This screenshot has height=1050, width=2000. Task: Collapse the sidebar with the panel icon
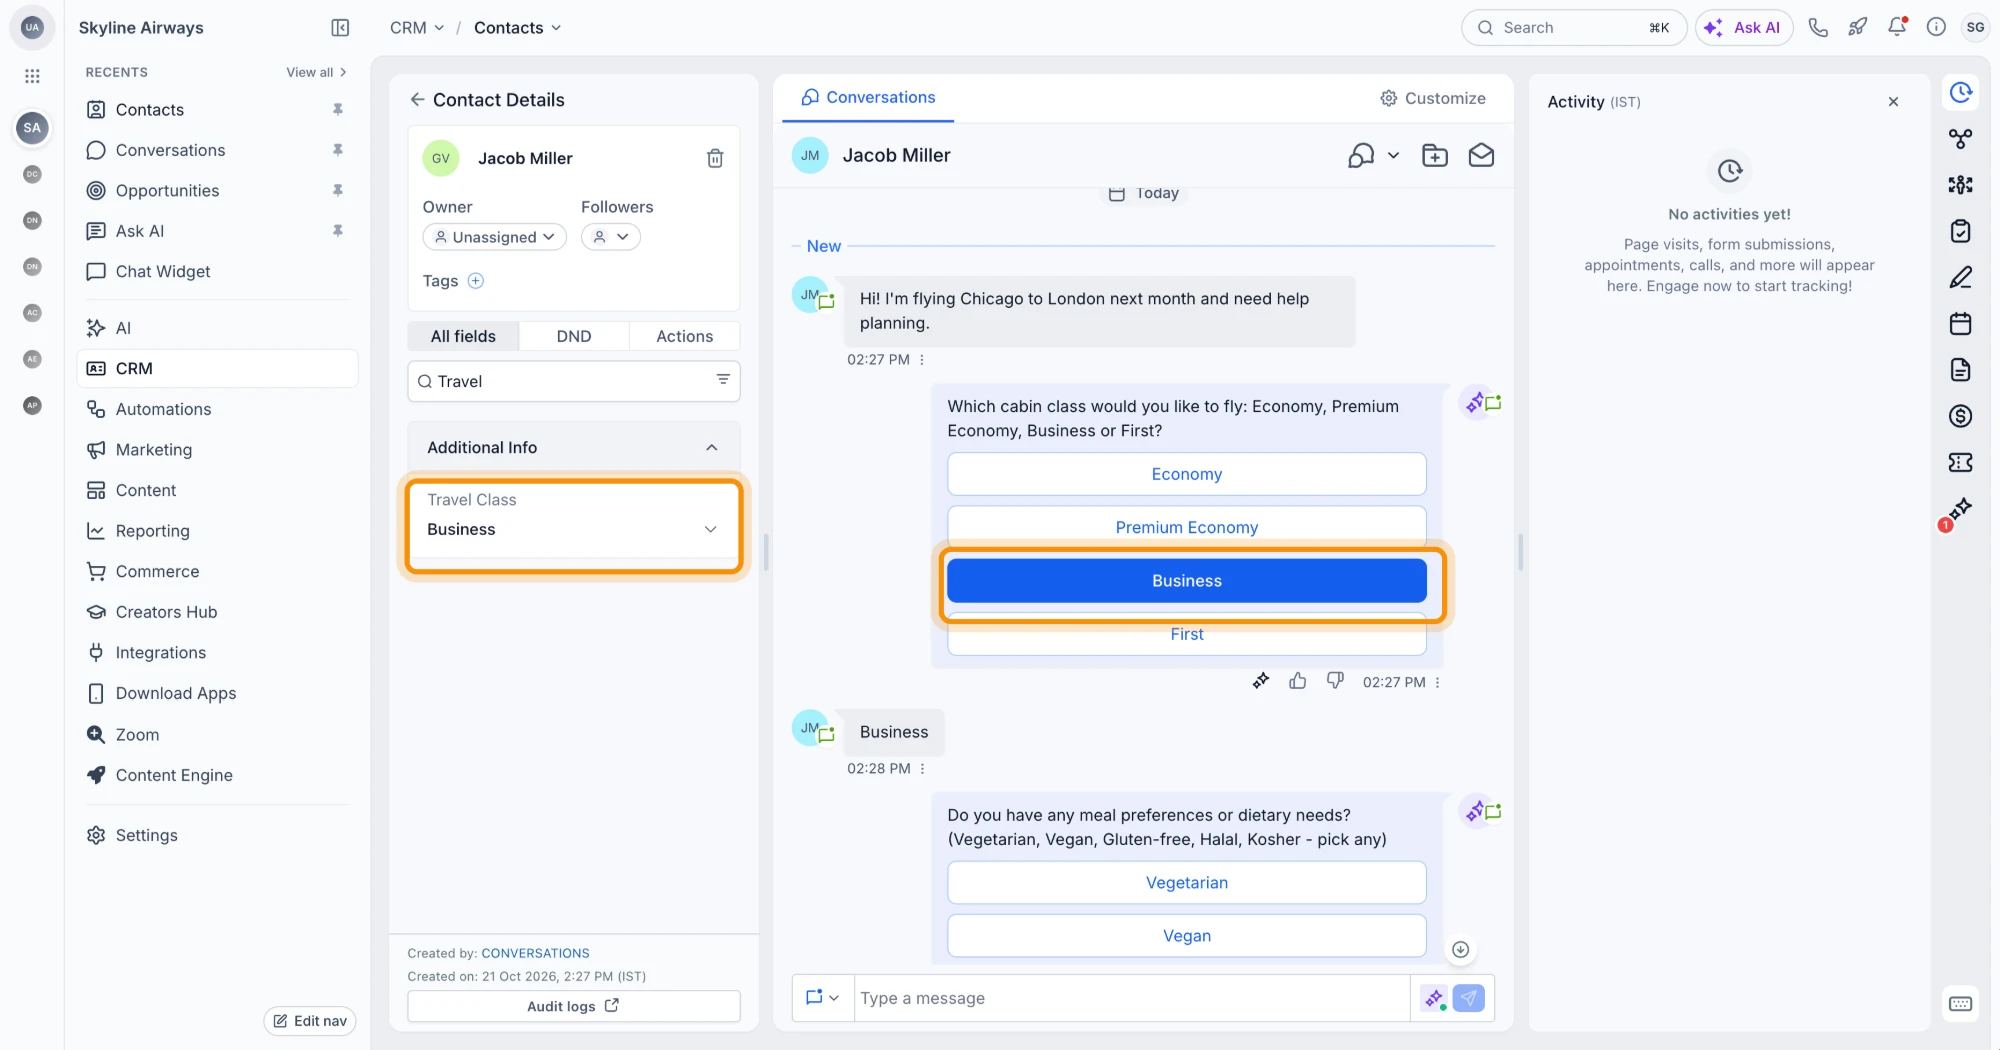[340, 28]
